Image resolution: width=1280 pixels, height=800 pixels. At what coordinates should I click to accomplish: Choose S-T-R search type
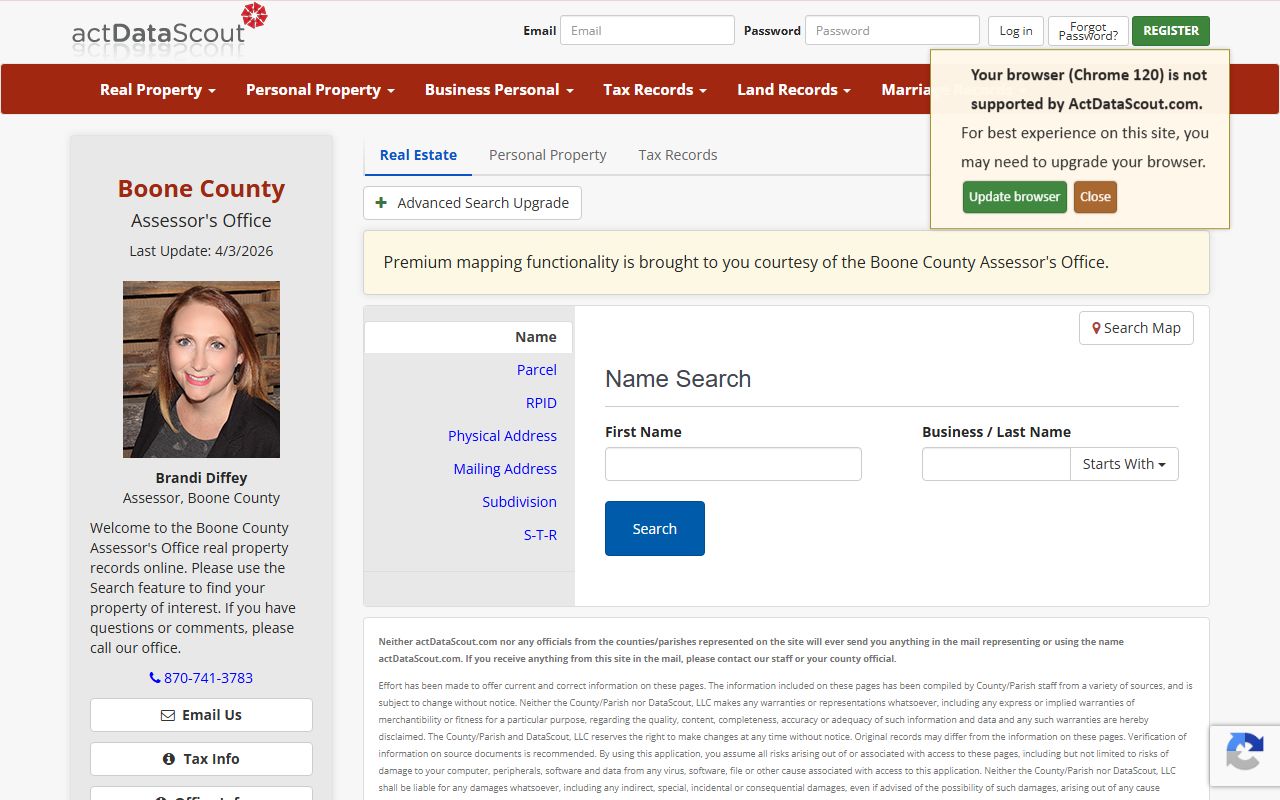(540, 535)
